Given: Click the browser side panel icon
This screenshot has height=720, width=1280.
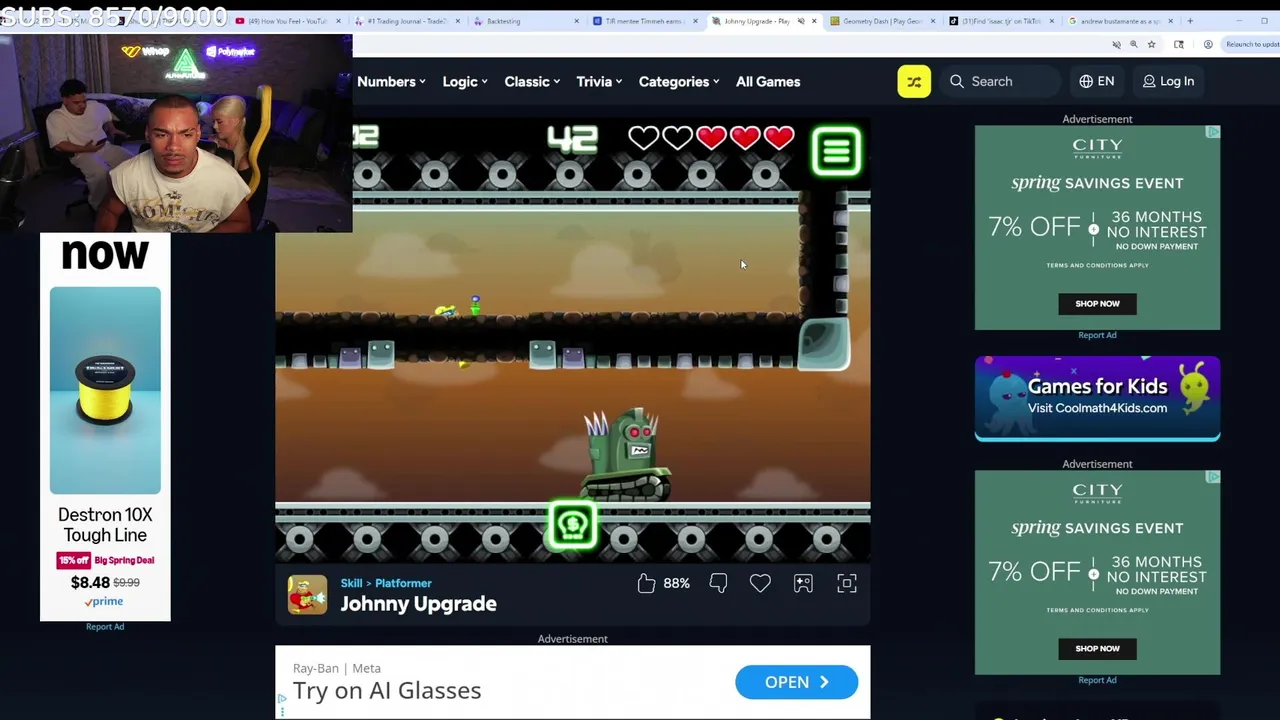Looking at the screenshot, I should coord(1179,44).
